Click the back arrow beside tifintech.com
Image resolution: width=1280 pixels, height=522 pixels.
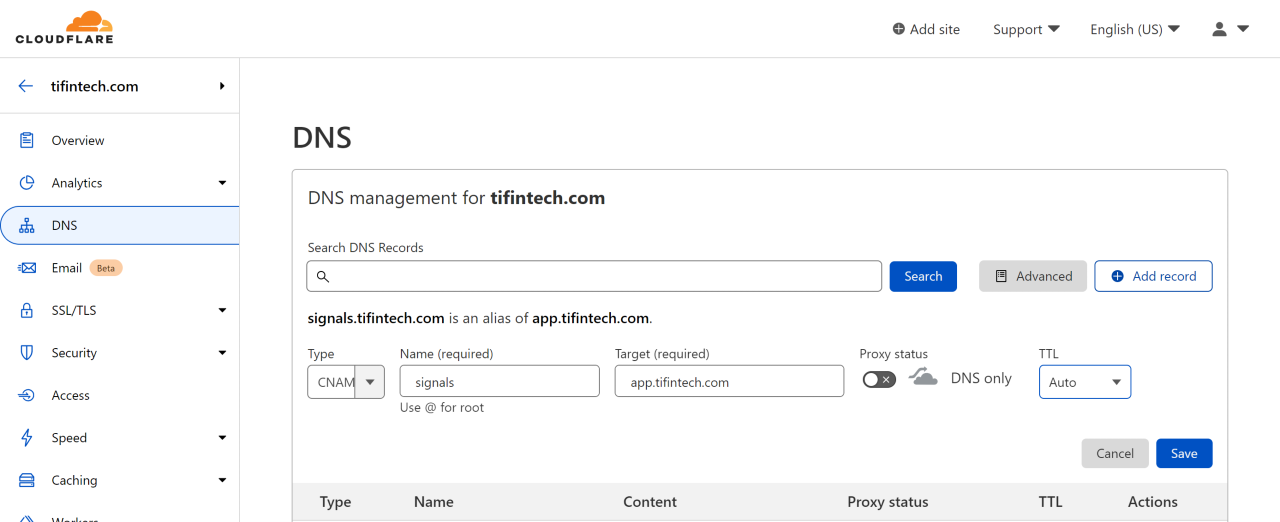26,86
